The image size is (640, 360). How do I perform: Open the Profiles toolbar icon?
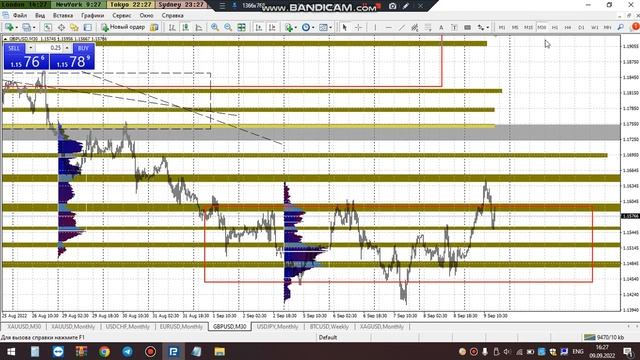point(27,27)
